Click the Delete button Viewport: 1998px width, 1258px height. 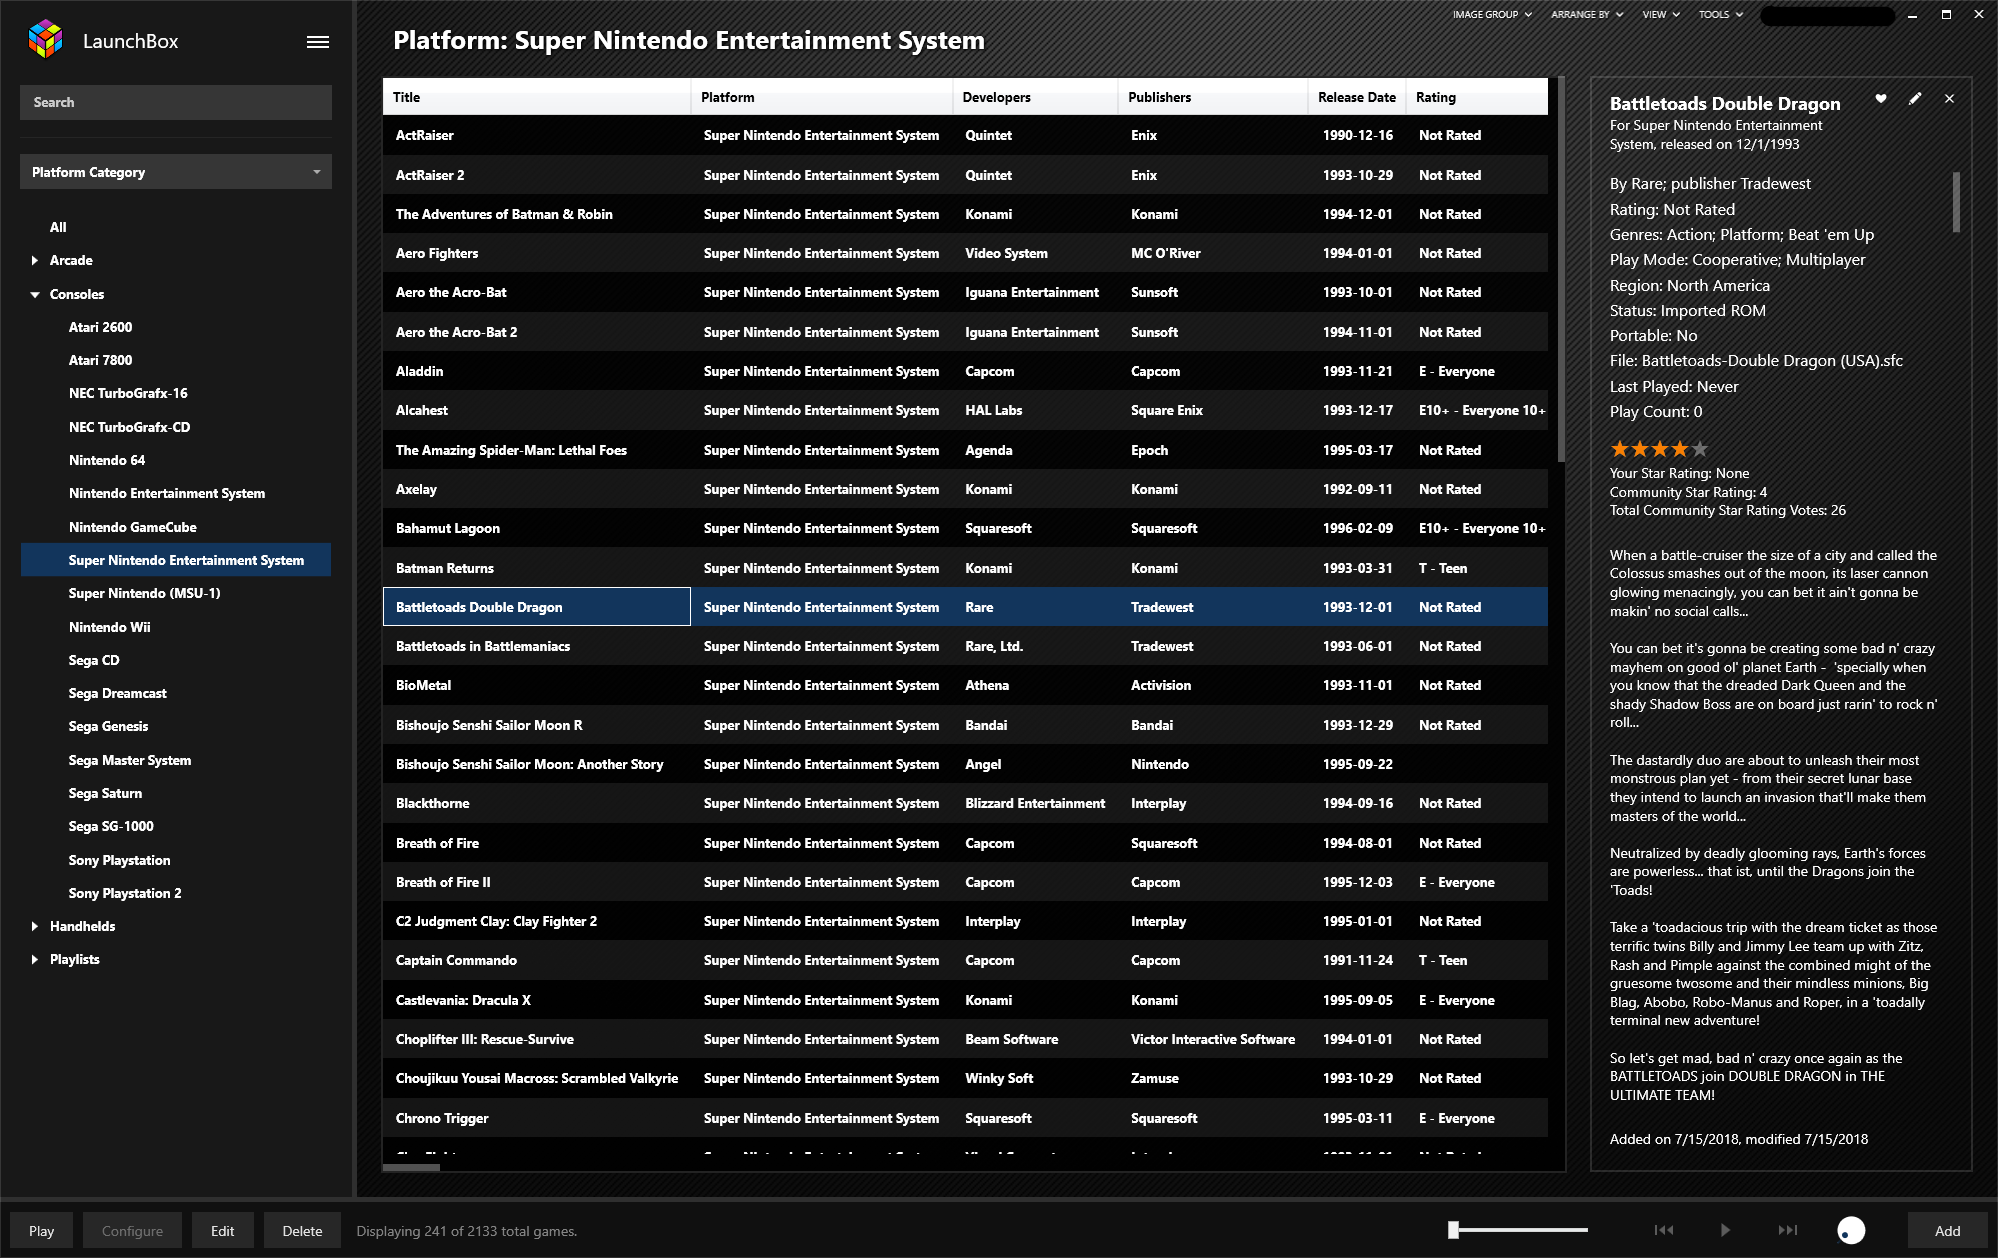click(x=302, y=1231)
